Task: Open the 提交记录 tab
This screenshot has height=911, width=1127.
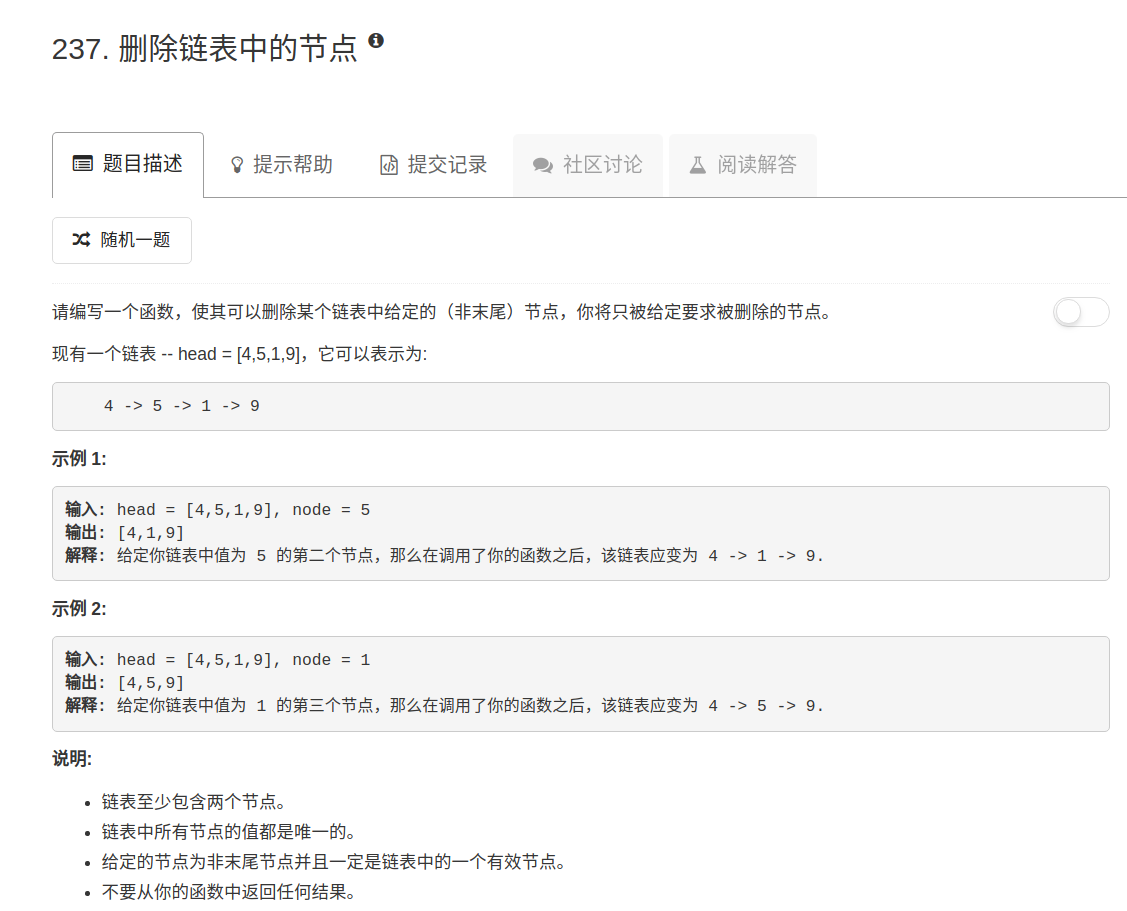Action: pyautogui.click(x=433, y=165)
